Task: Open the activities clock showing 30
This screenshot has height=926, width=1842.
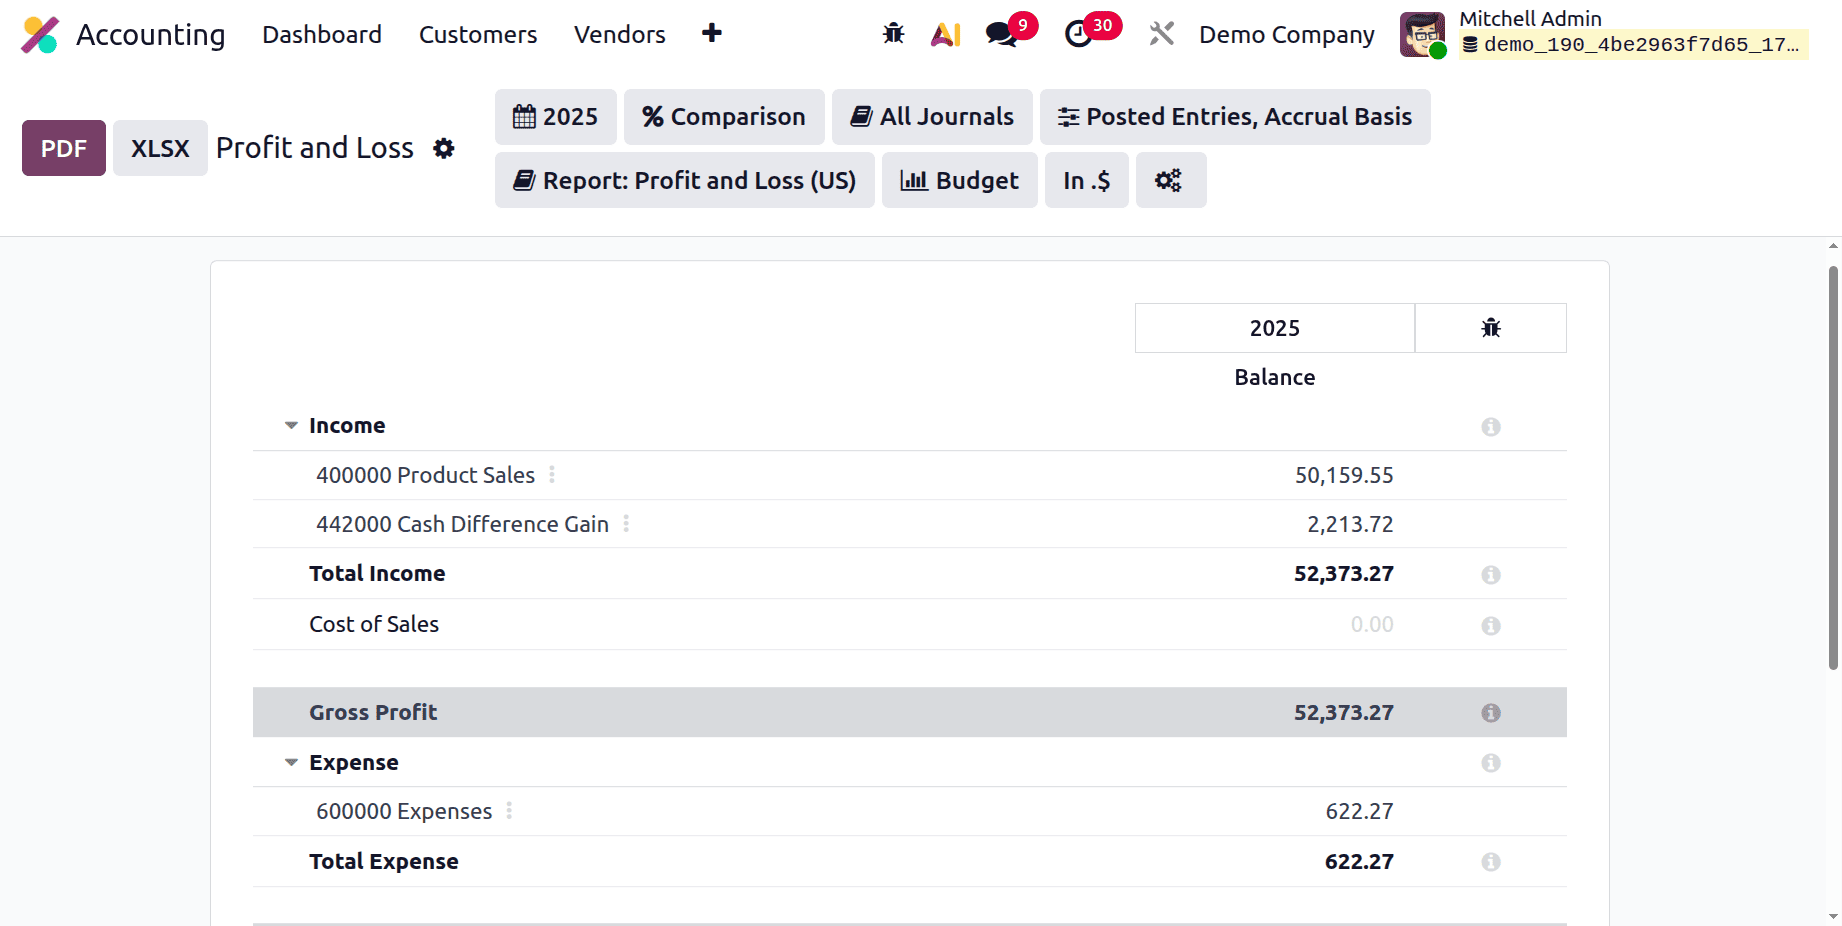Action: 1078,33
